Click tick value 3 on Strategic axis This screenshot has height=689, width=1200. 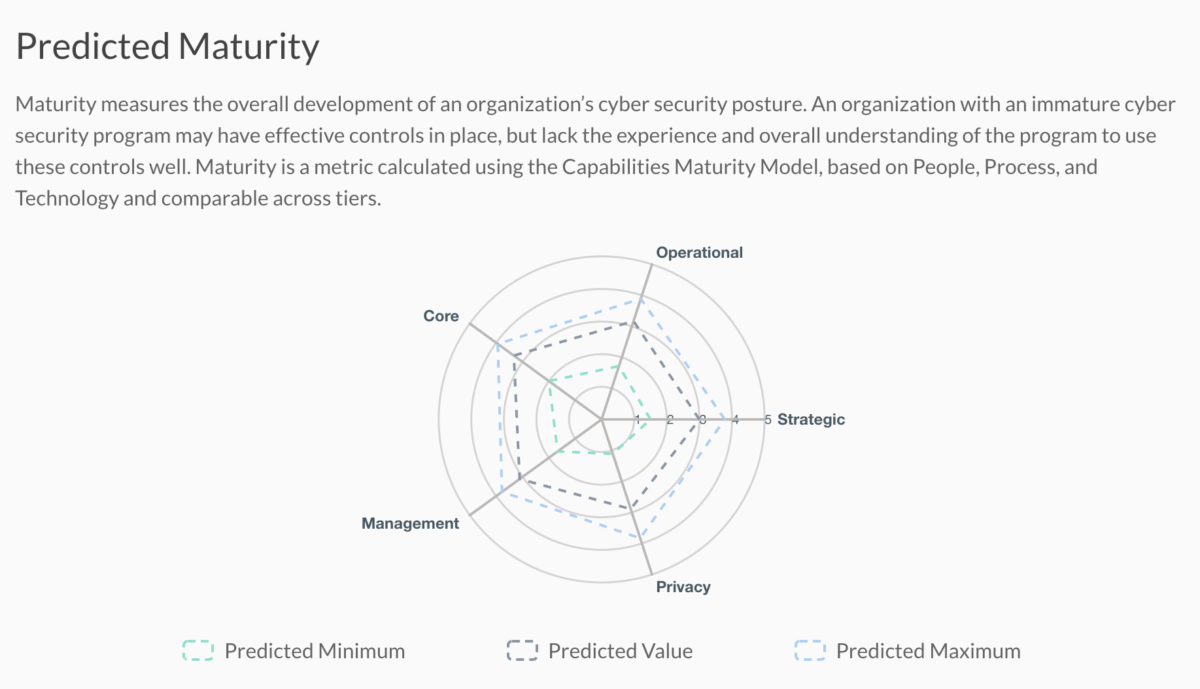[x=702, y=419]
